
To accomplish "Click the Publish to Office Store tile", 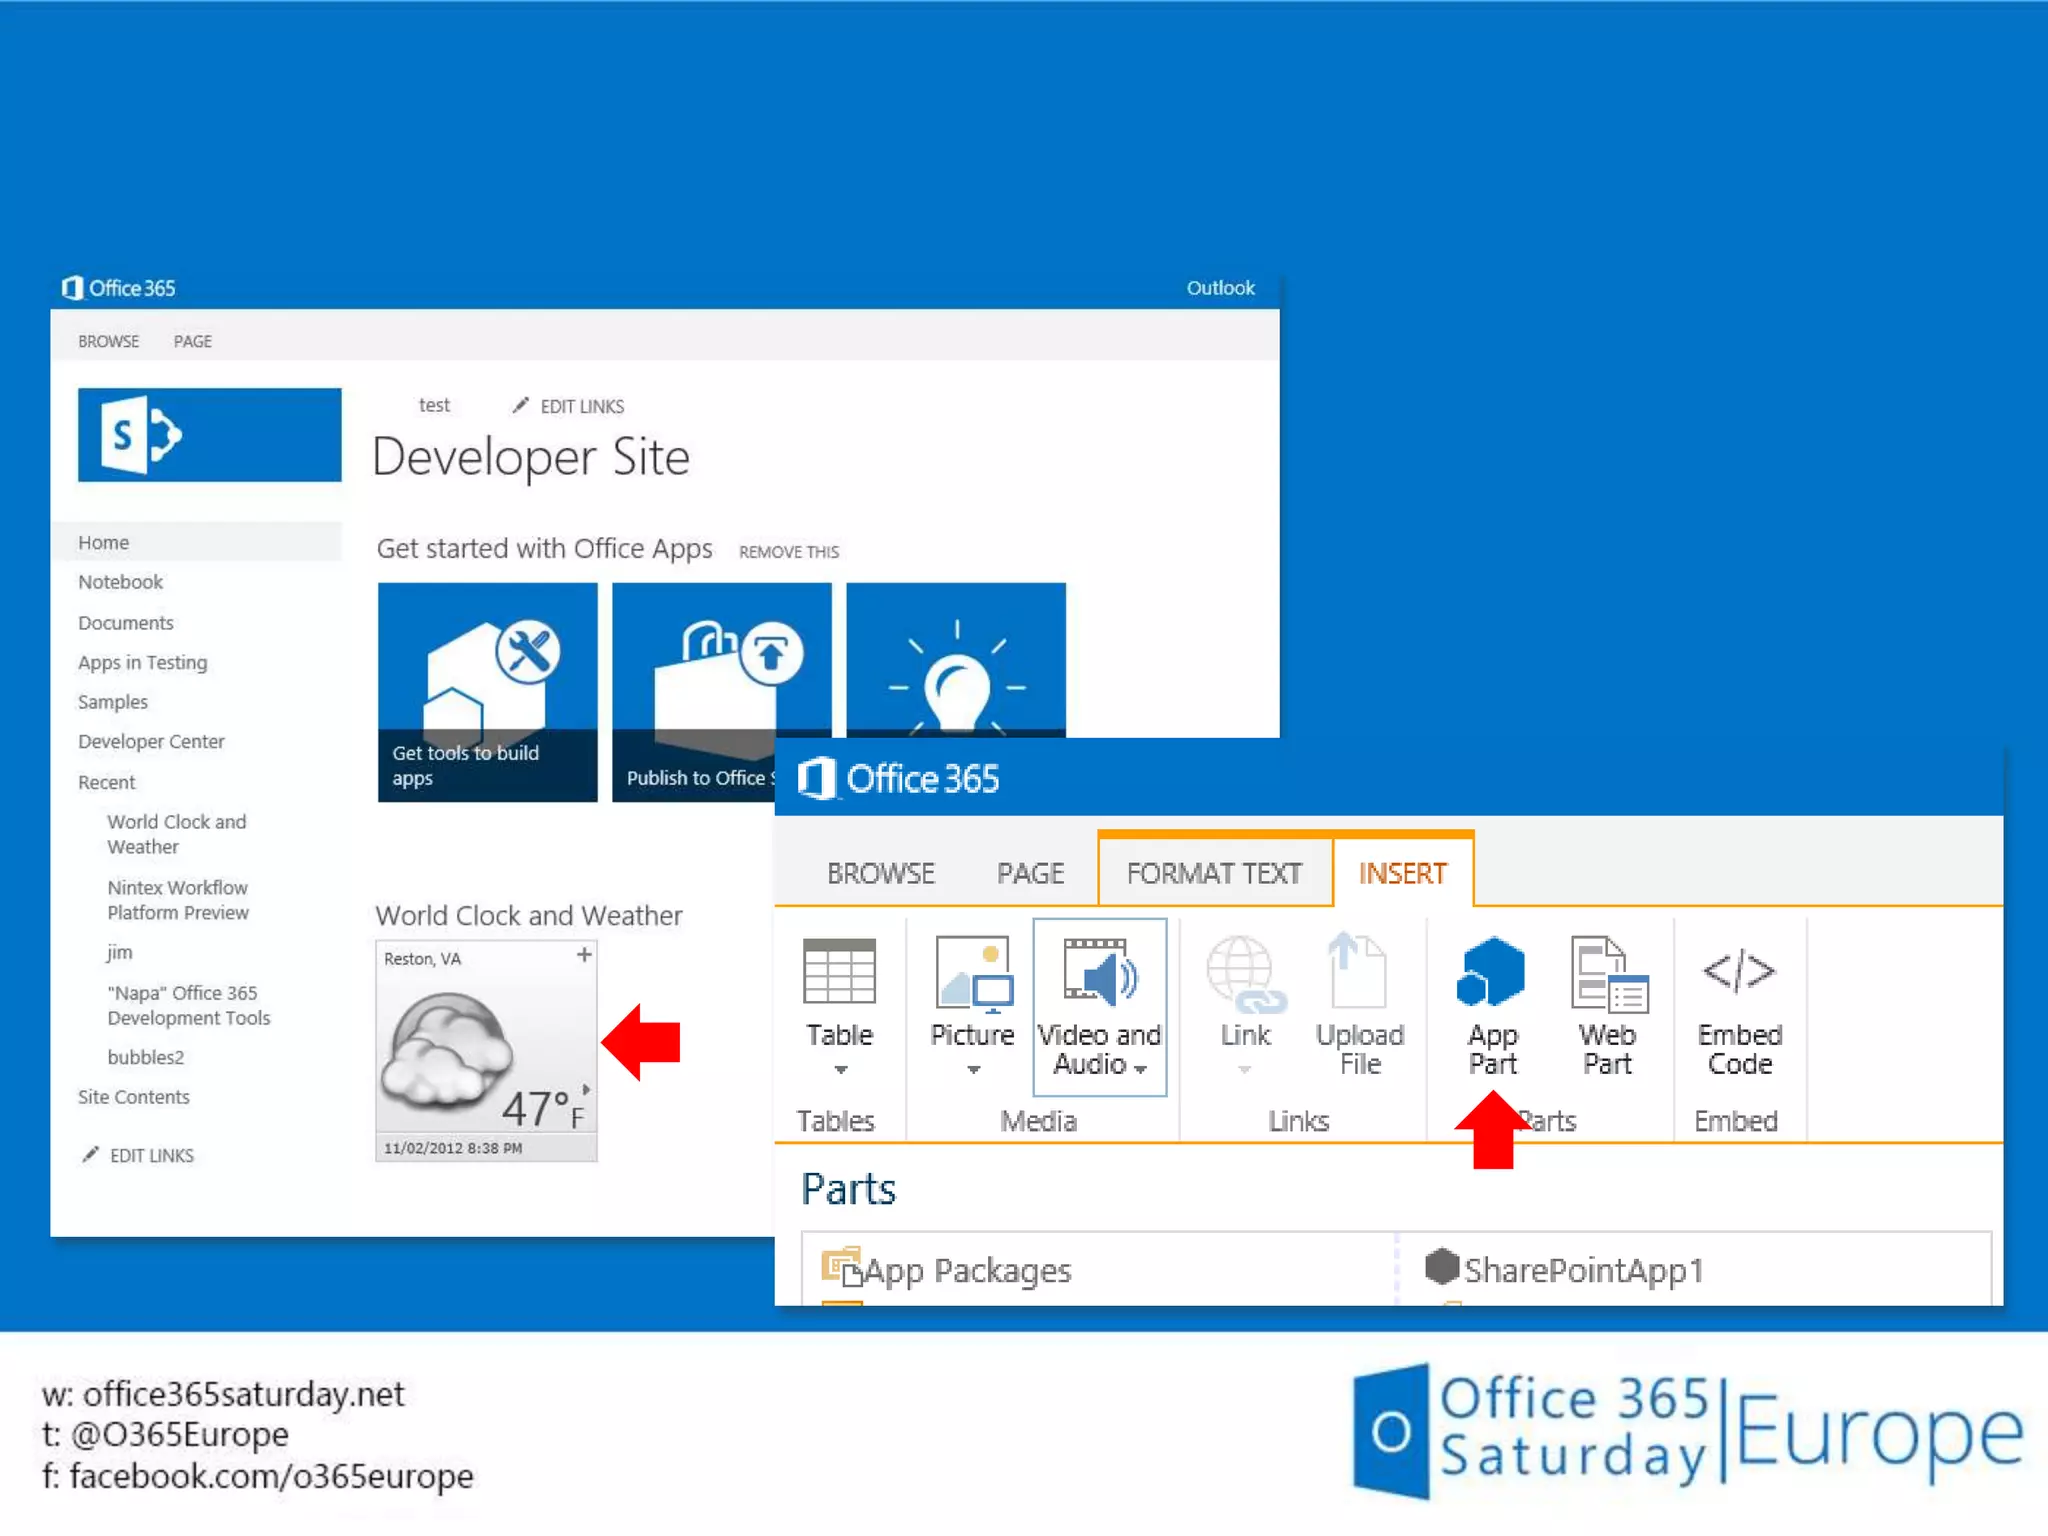I will 700,680.
